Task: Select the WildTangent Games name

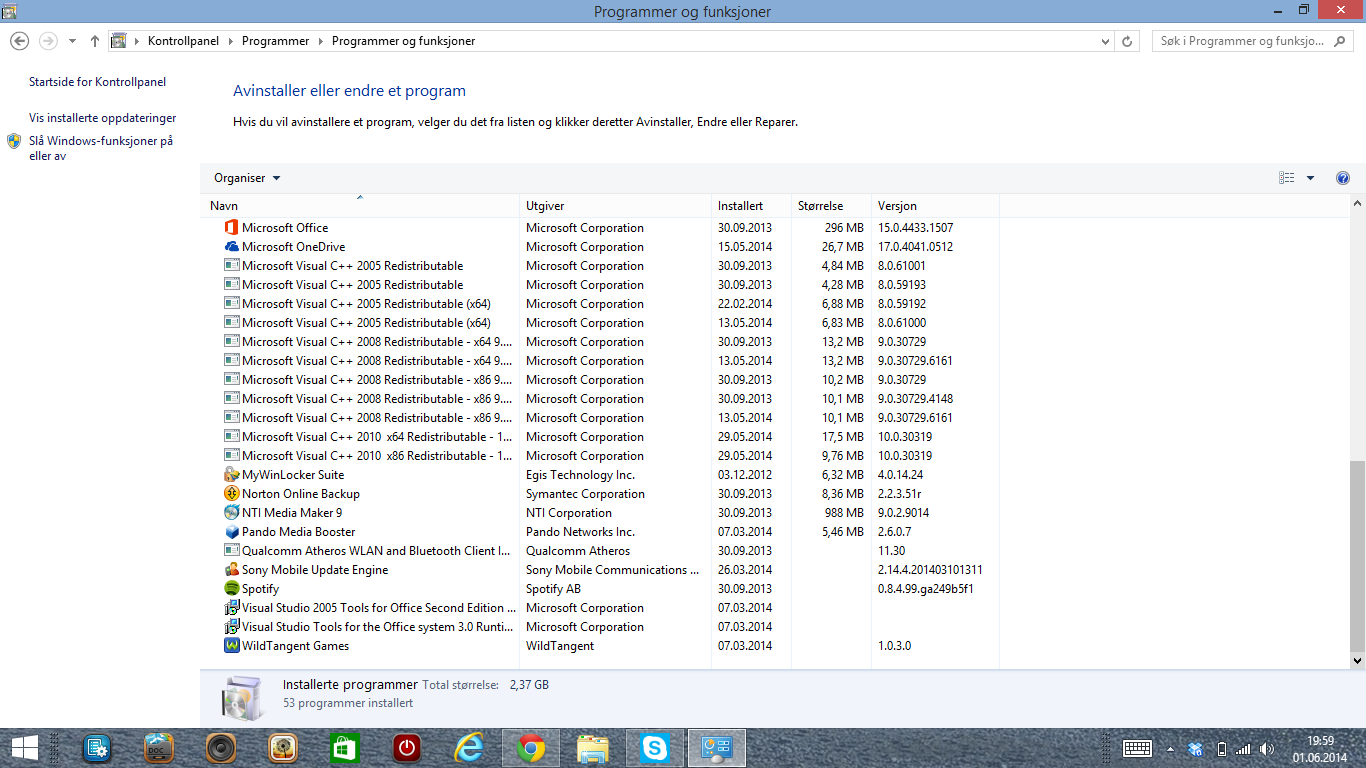Action: tap(295, 646)
